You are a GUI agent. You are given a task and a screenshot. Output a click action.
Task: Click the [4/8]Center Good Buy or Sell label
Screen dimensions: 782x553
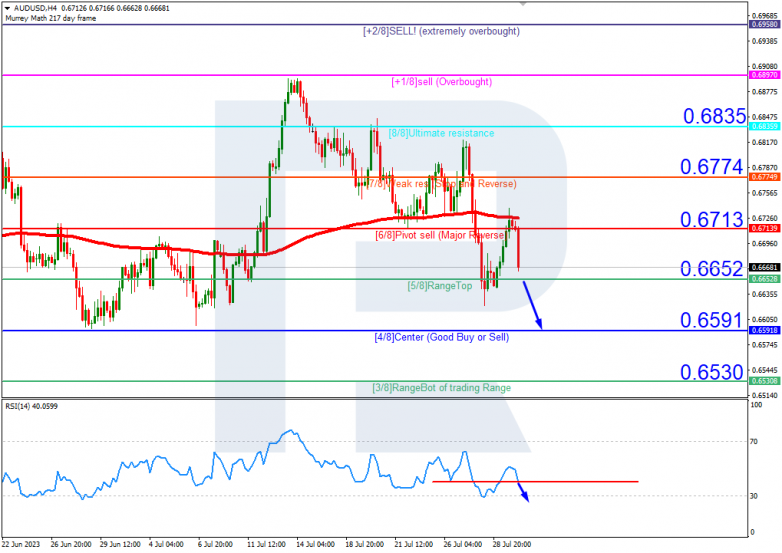(441, 337)
